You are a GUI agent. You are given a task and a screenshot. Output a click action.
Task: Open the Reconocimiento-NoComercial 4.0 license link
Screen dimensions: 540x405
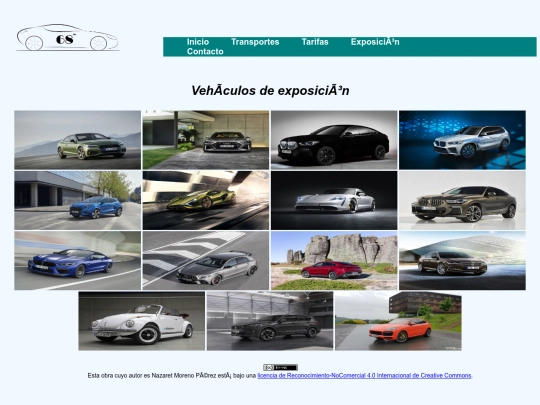364,375
